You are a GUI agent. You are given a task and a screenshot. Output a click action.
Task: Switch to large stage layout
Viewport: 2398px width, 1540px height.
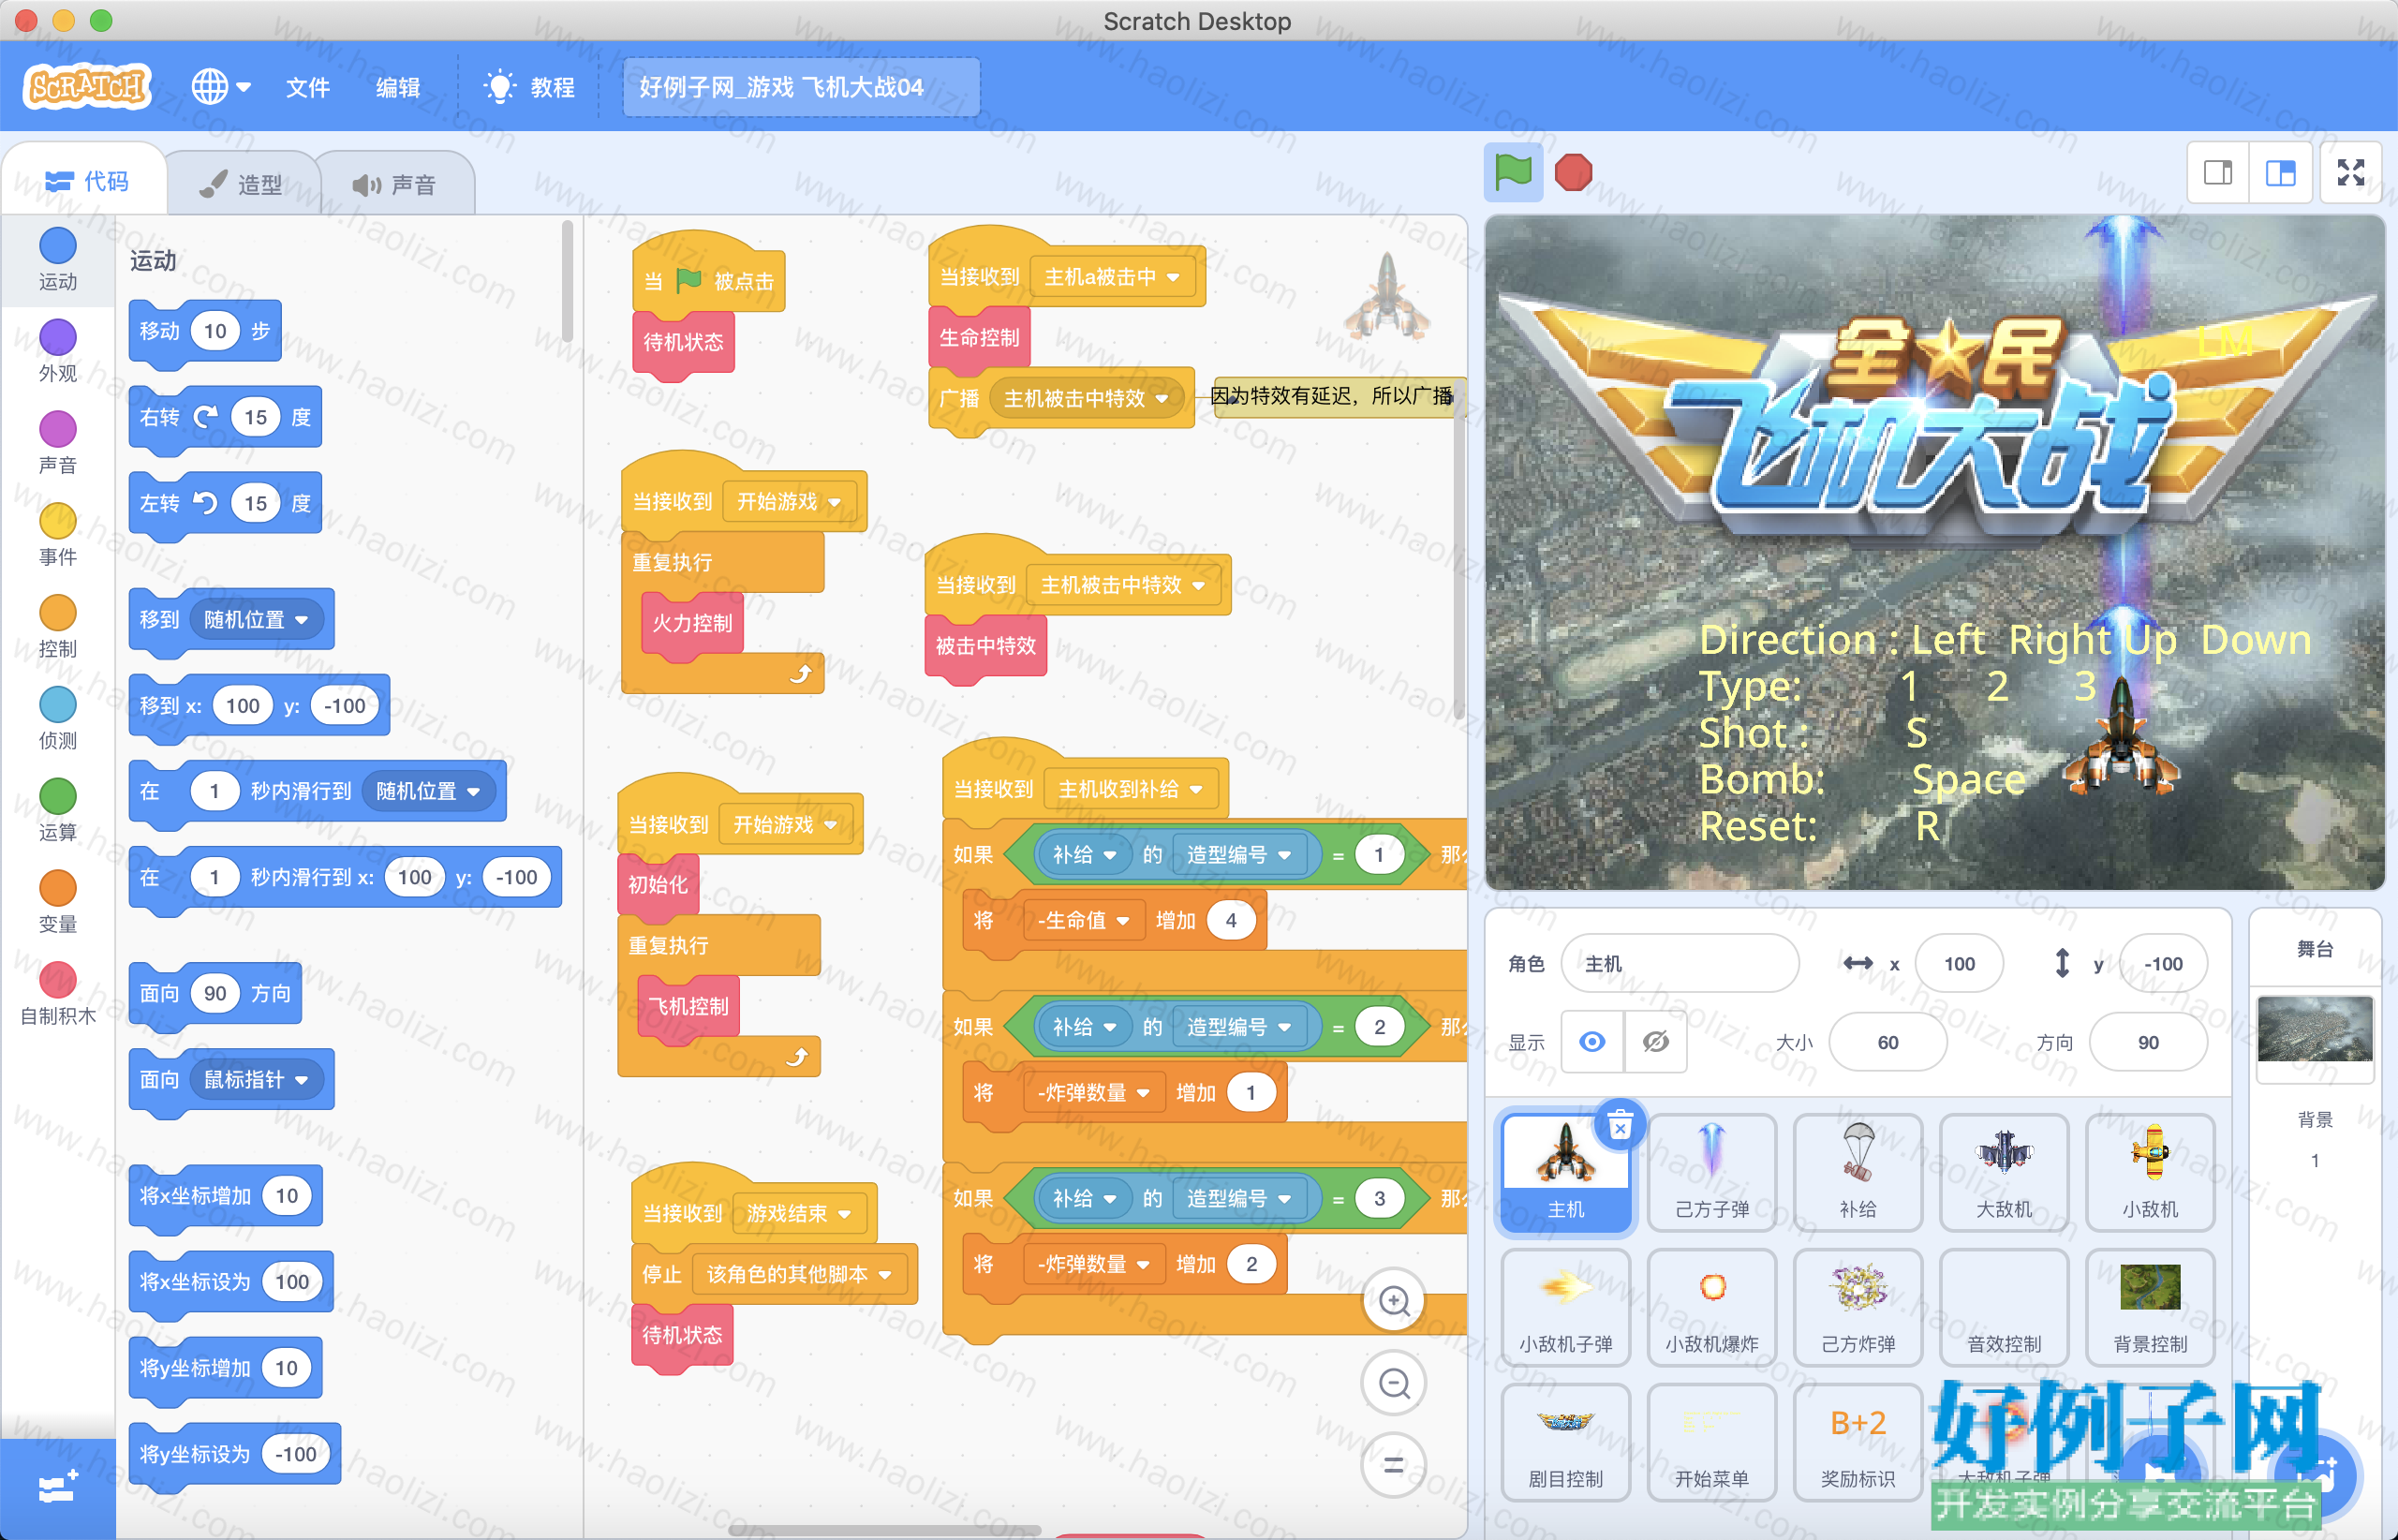[2280, 173]
